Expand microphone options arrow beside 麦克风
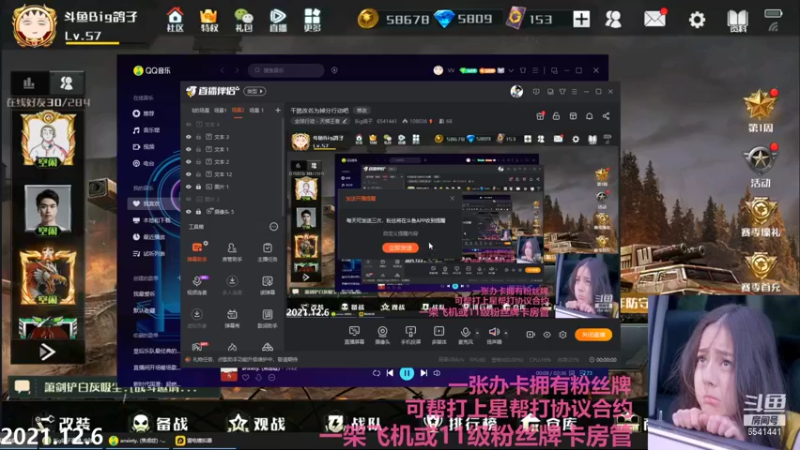The height and width of the screenshot is (450, 800). point(477,333)
